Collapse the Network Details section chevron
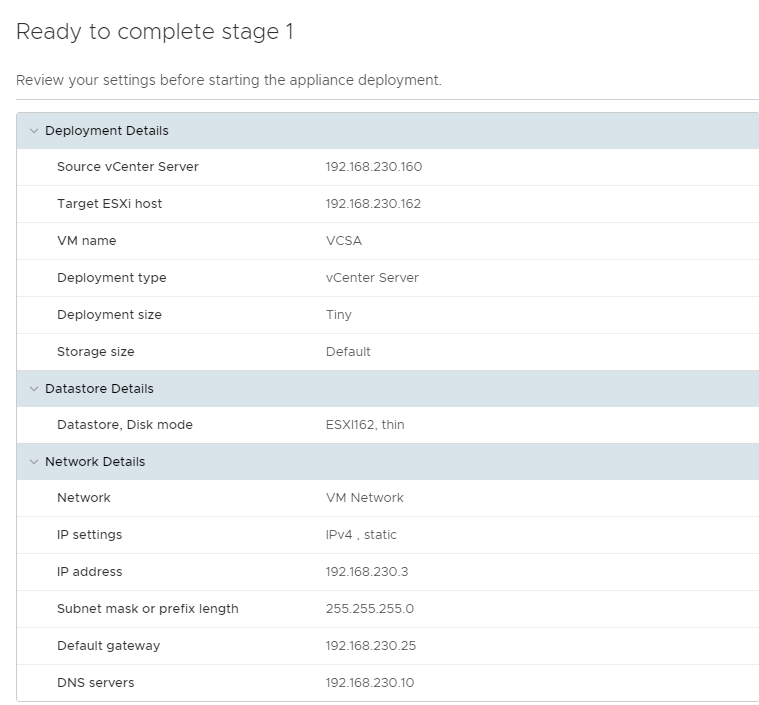759x705 pixels. pyautogui.click(x=33, y=462)
